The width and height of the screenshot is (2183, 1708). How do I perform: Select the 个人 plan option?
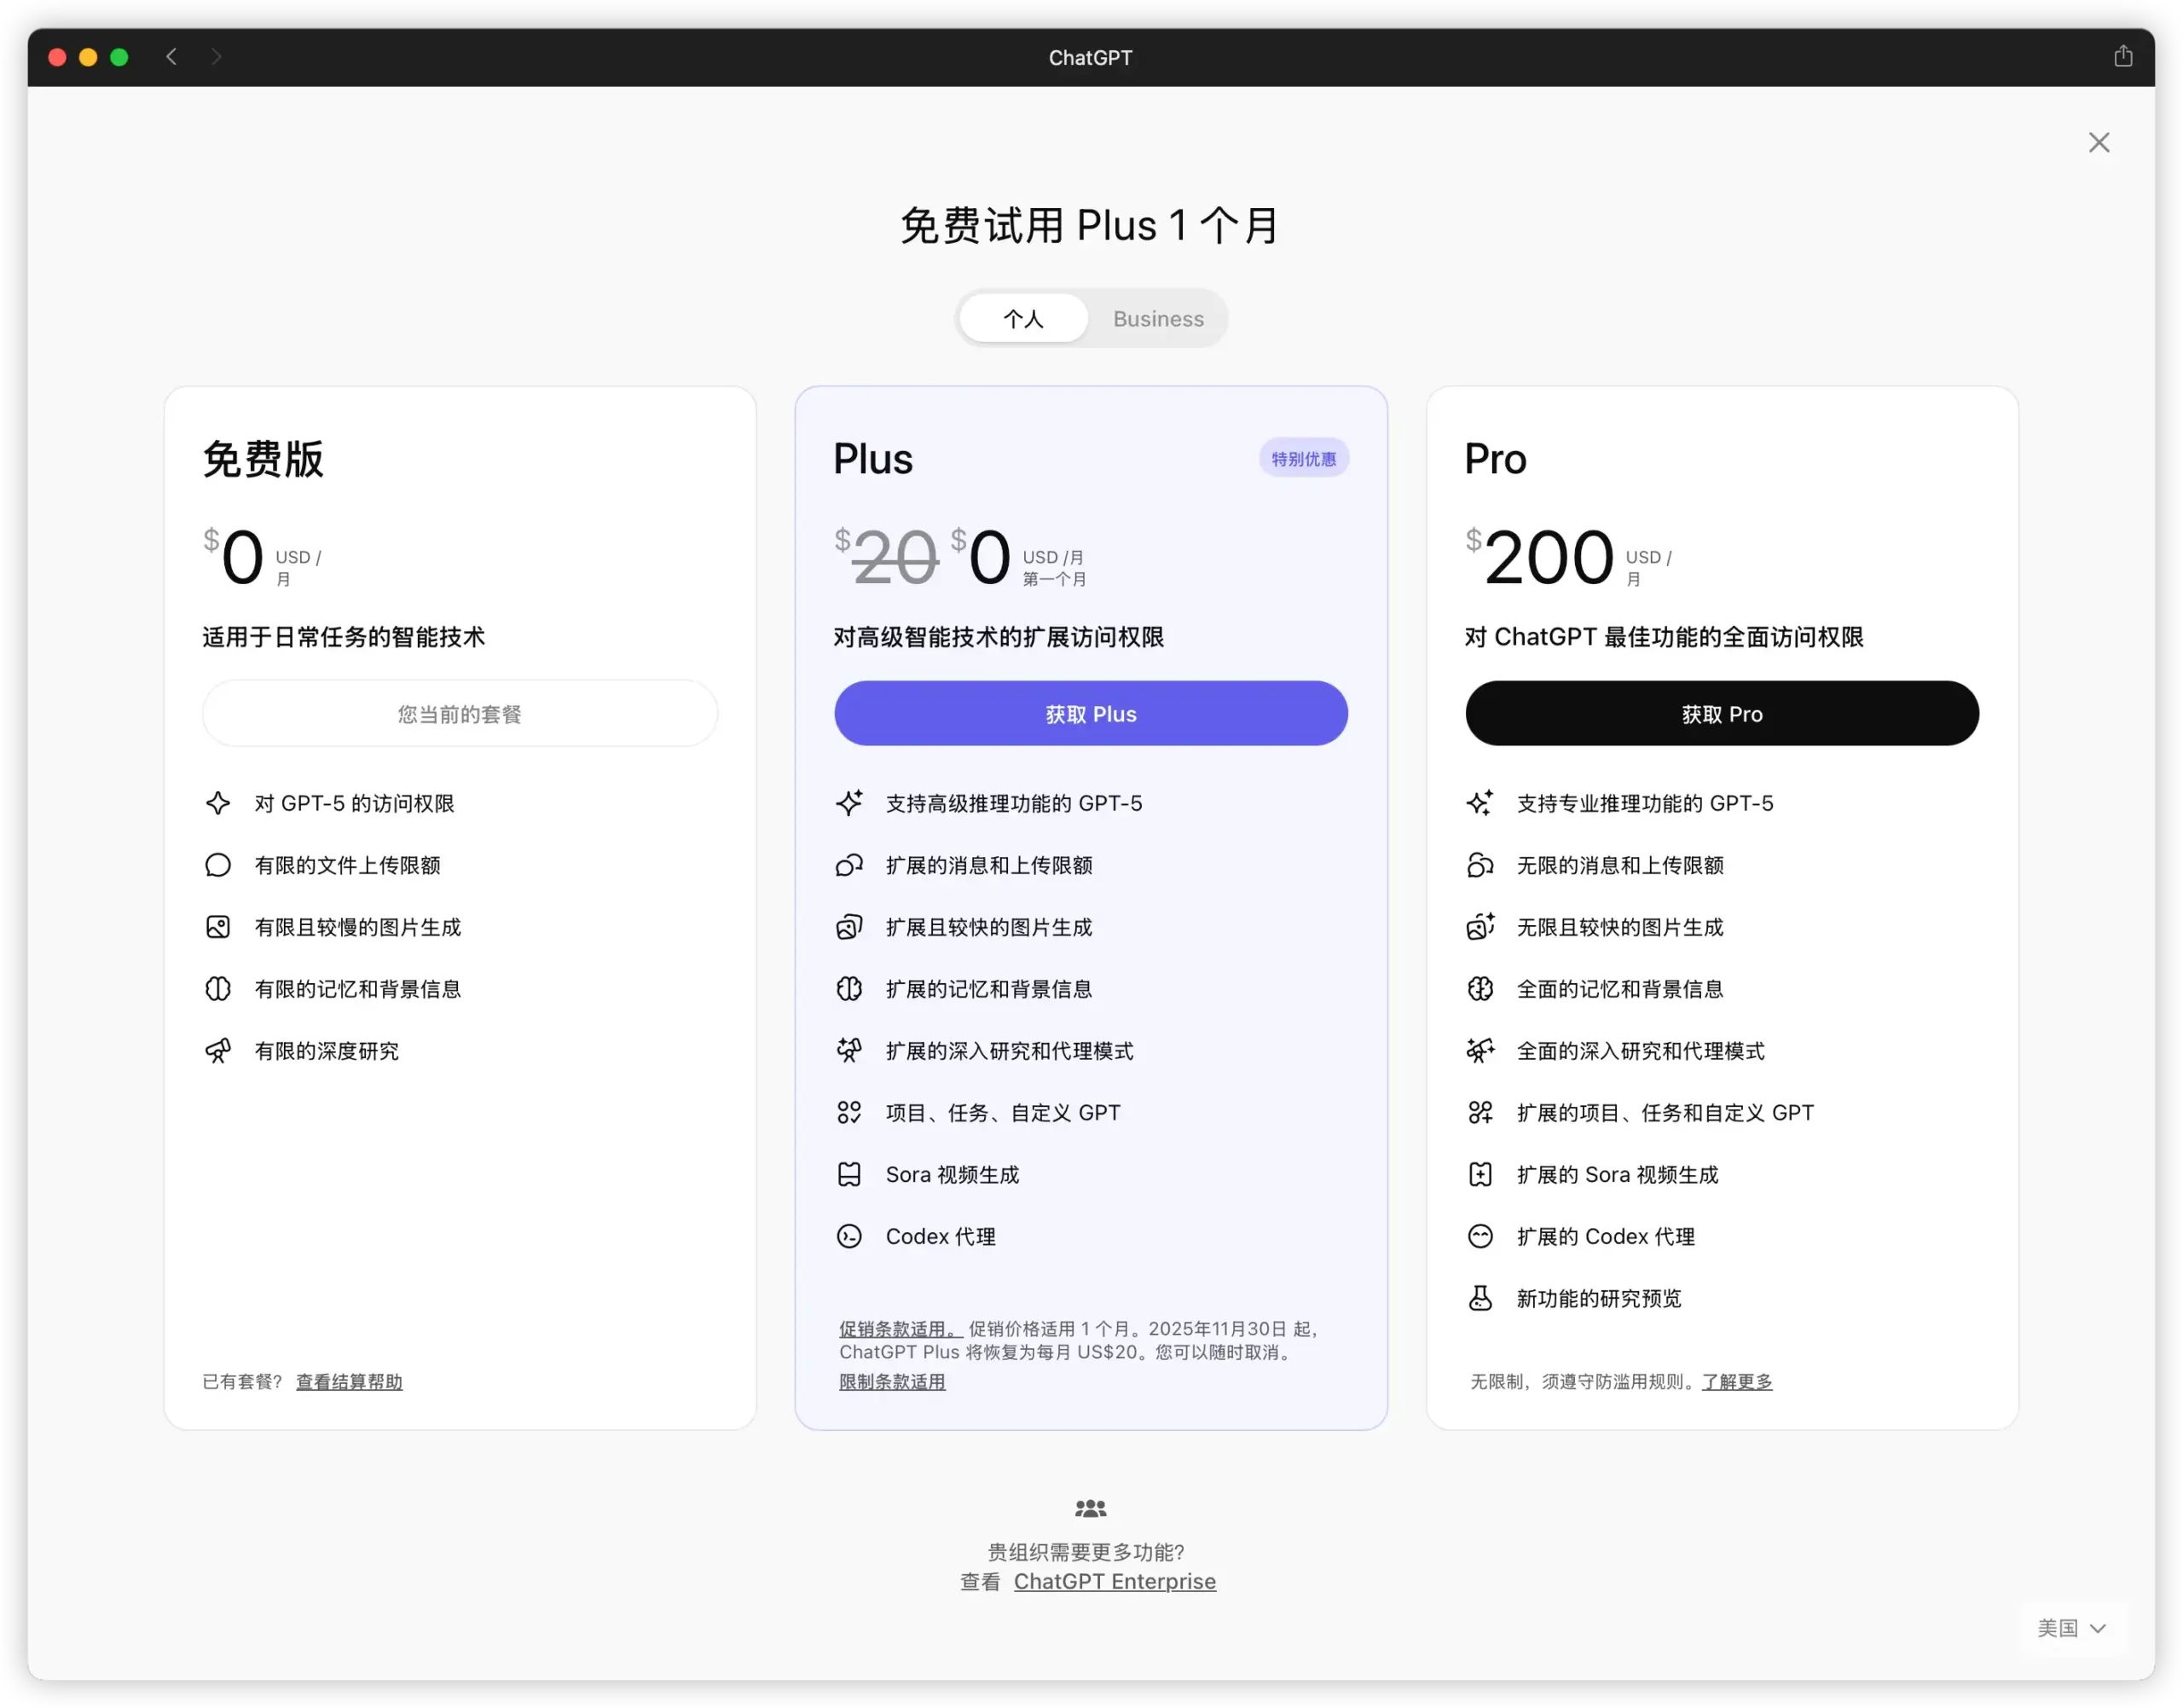[x=1023, y=318]
